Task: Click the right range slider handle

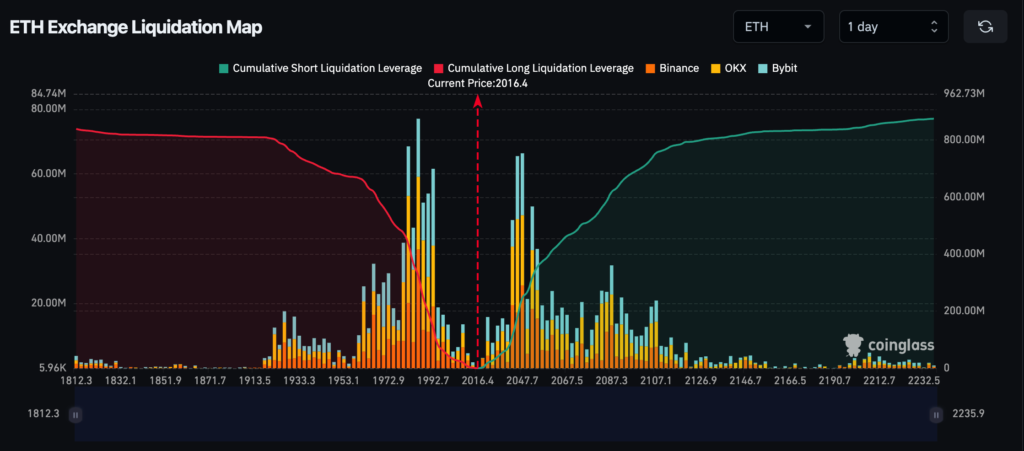Action: (x=936, y=415)
